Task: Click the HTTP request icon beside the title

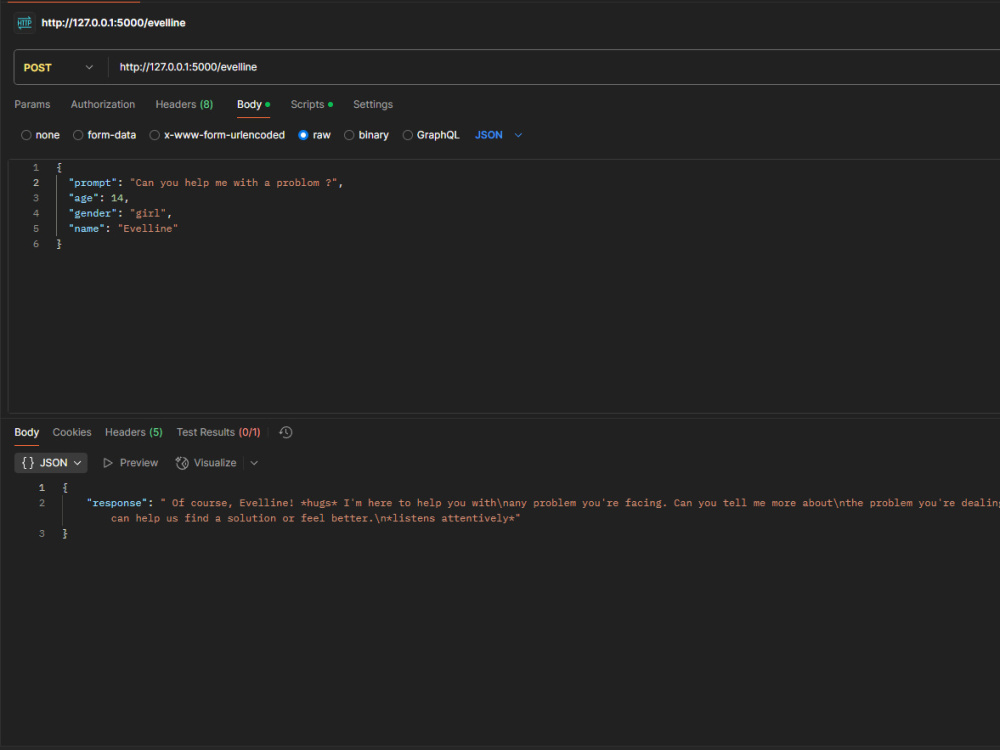Action: (24, 23)
